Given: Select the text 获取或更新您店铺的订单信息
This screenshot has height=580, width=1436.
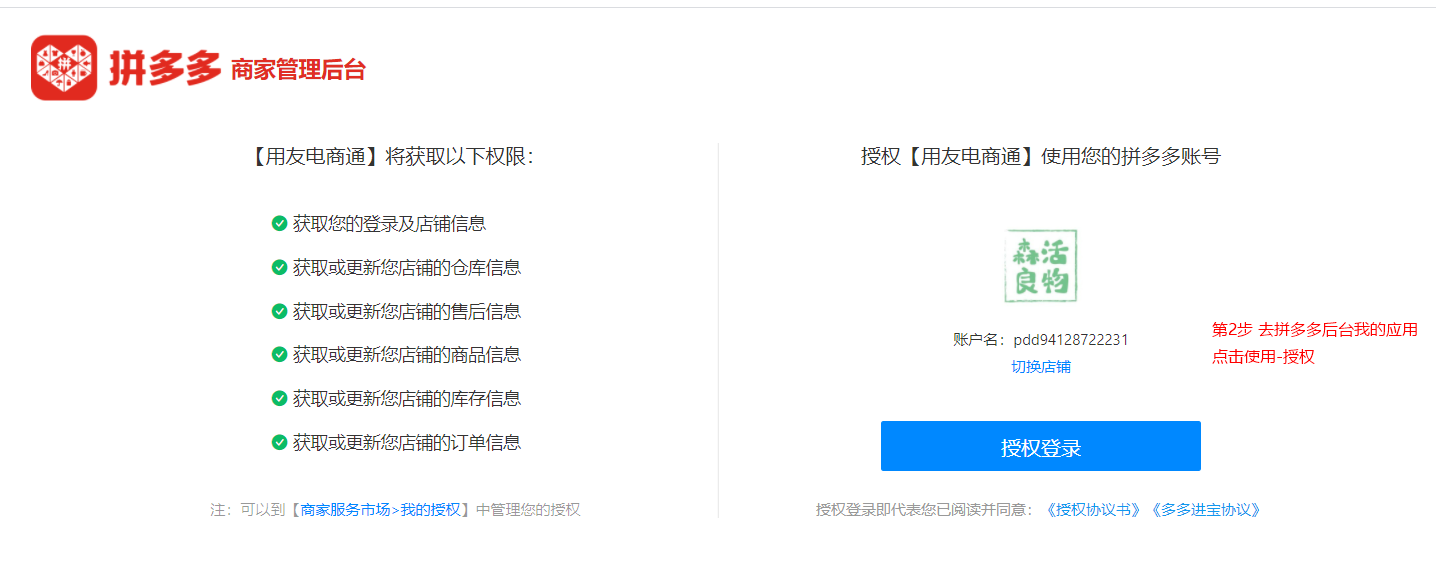Looking at the screenshot, I should click(407, 442).
